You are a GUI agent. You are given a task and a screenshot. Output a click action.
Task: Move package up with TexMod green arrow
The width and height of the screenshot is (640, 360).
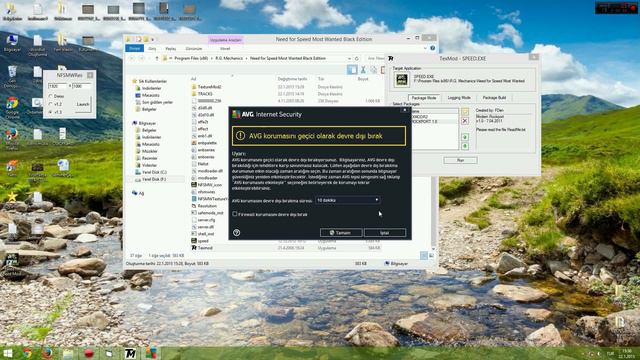pos(464,137)
